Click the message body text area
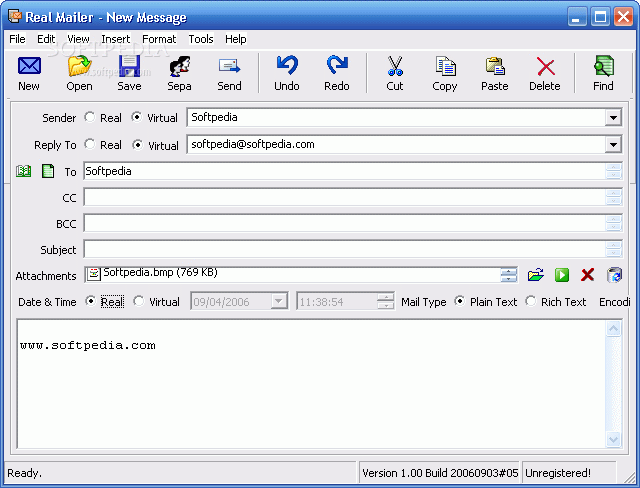Image resolution: width=640 pixels, height=488 pixels. point(311,384)
